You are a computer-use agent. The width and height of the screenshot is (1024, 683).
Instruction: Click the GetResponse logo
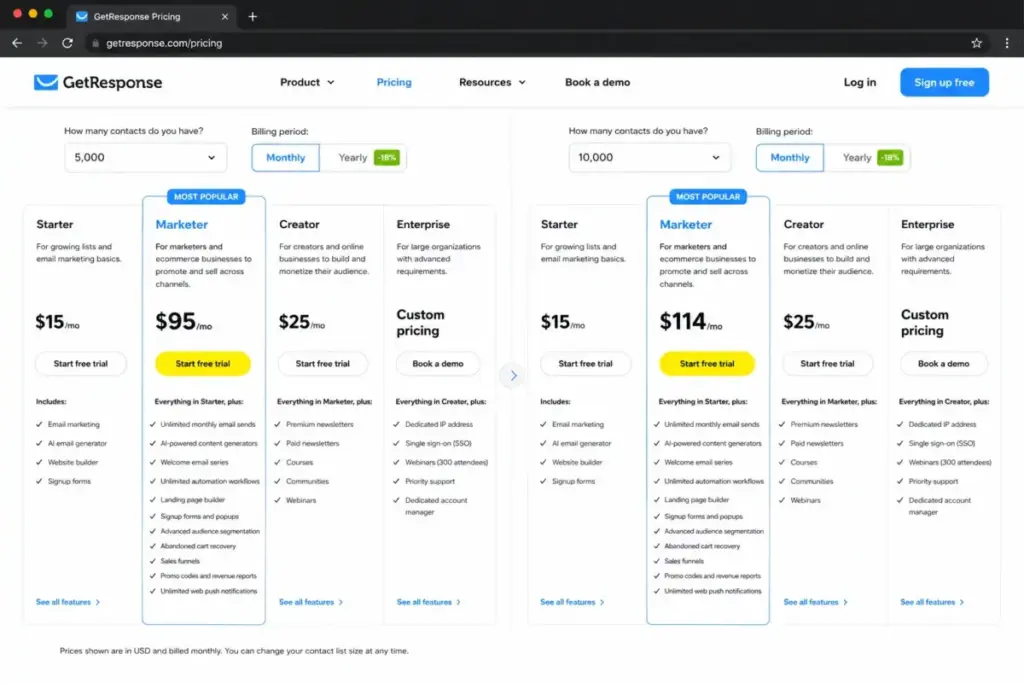98,82
